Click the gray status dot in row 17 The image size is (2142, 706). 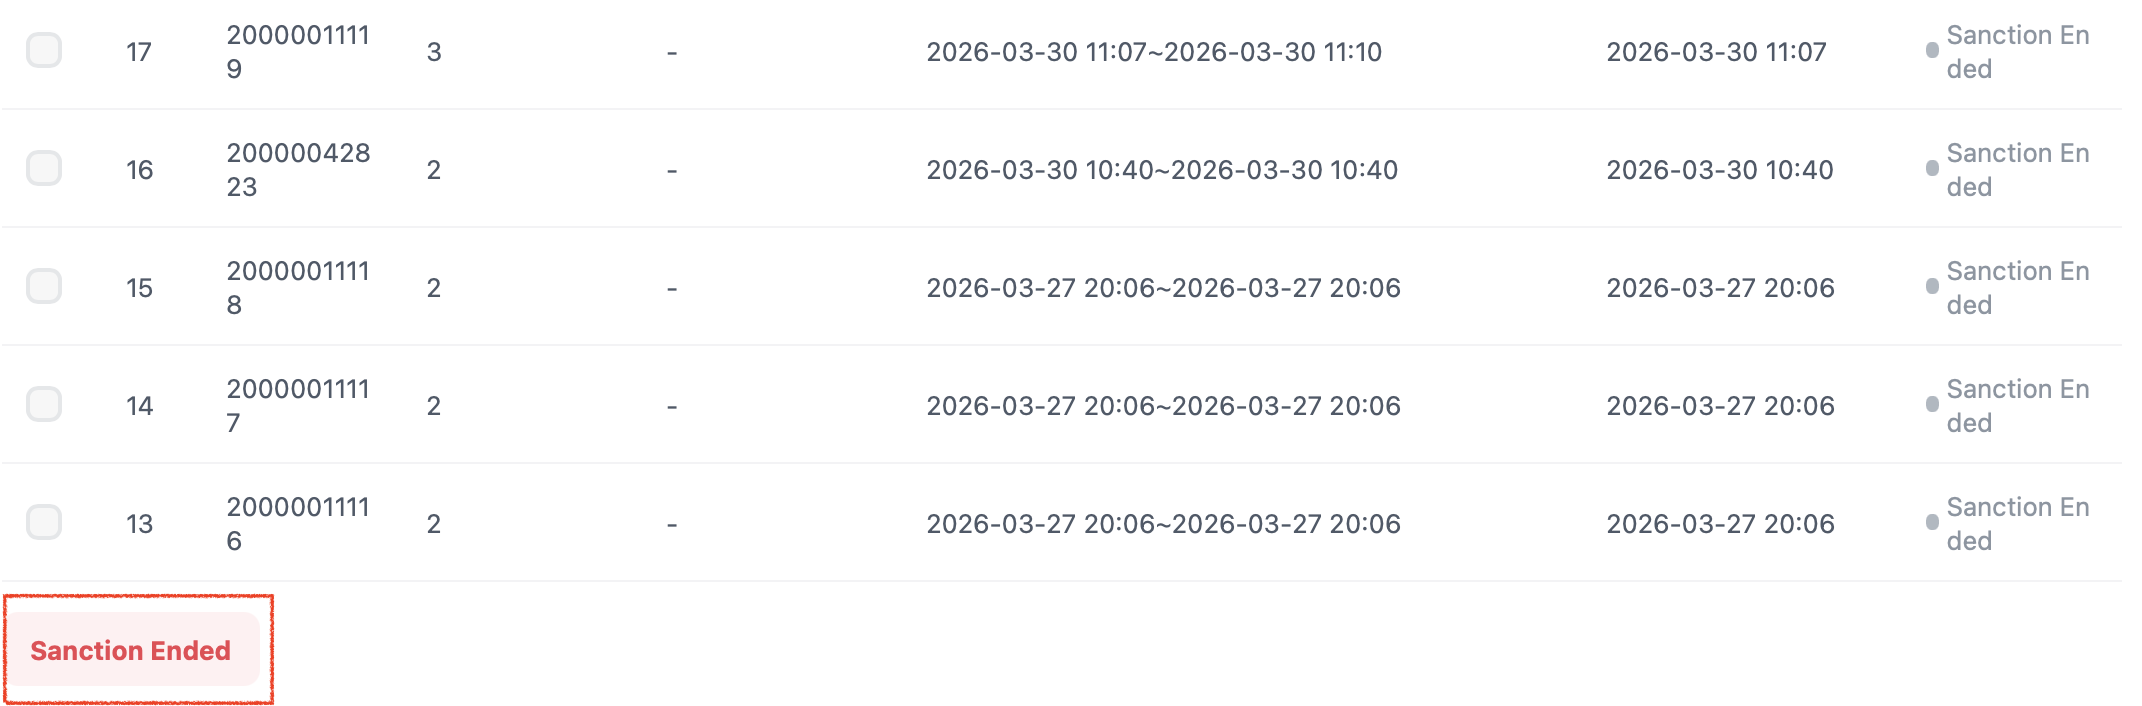click(x=1932, y=51)
